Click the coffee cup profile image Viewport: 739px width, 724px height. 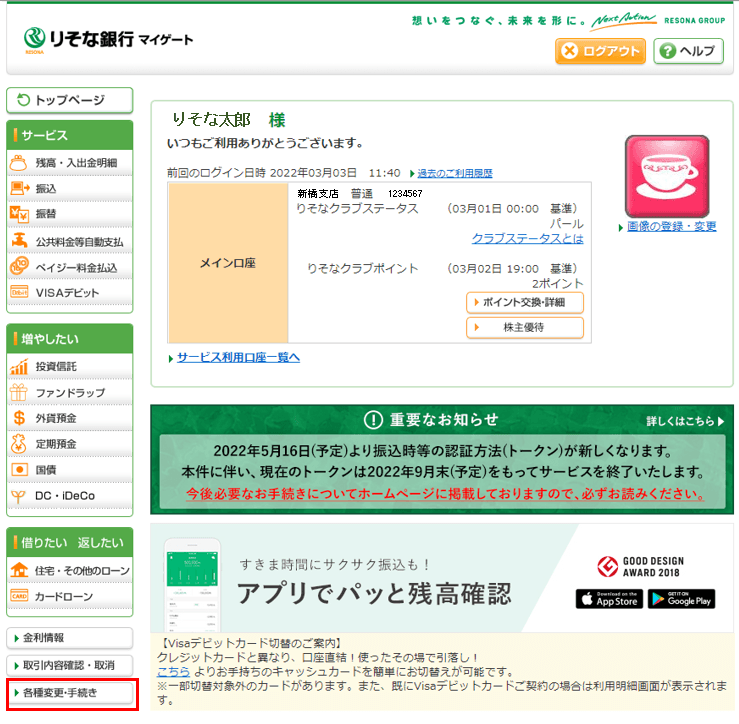point(667,176)
